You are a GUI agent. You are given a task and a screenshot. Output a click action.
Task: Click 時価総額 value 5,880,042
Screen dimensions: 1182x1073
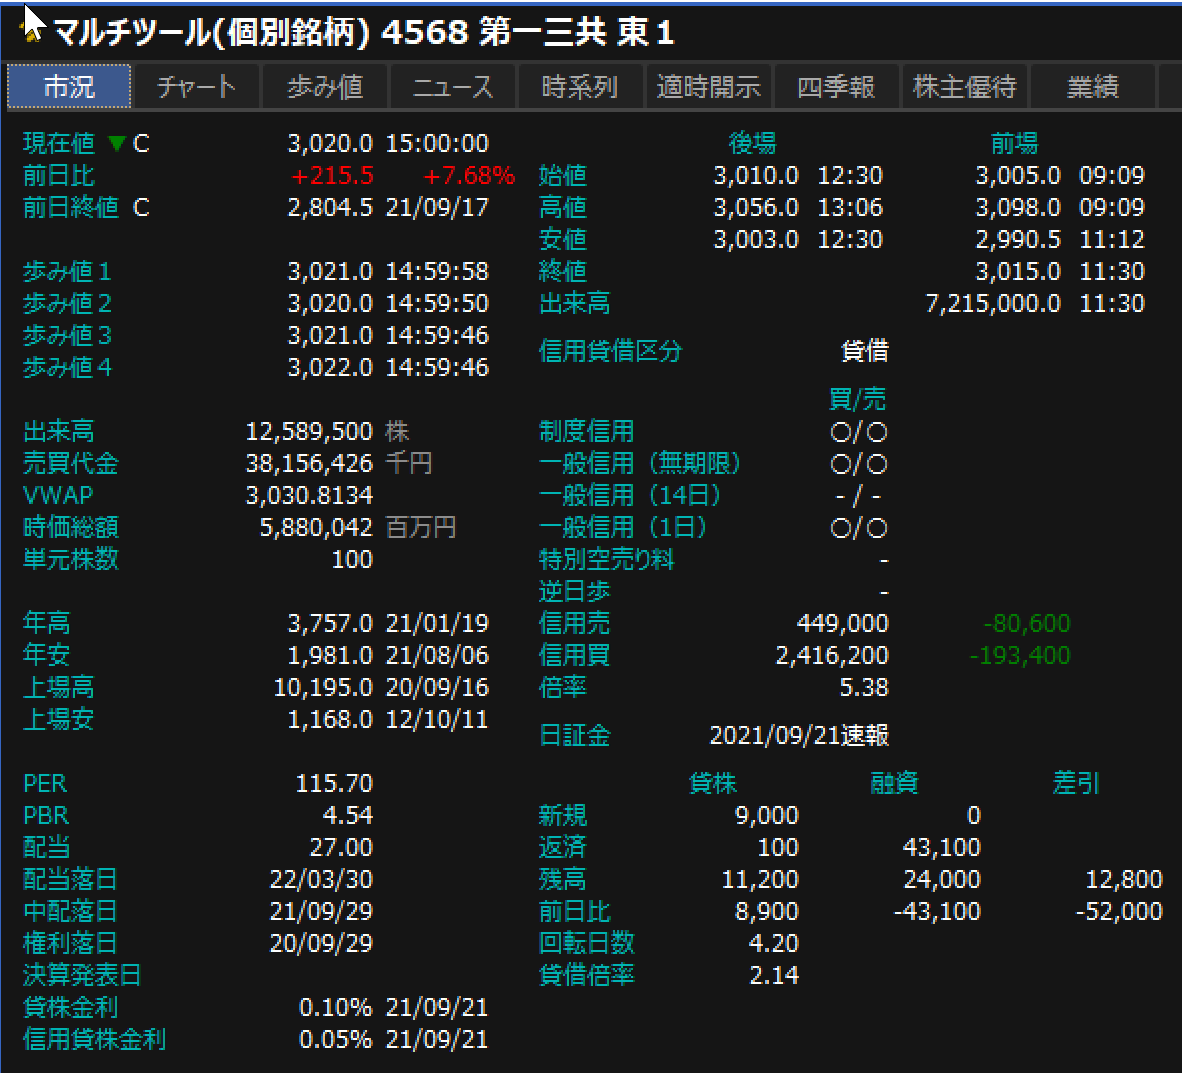tap(316, 527)
